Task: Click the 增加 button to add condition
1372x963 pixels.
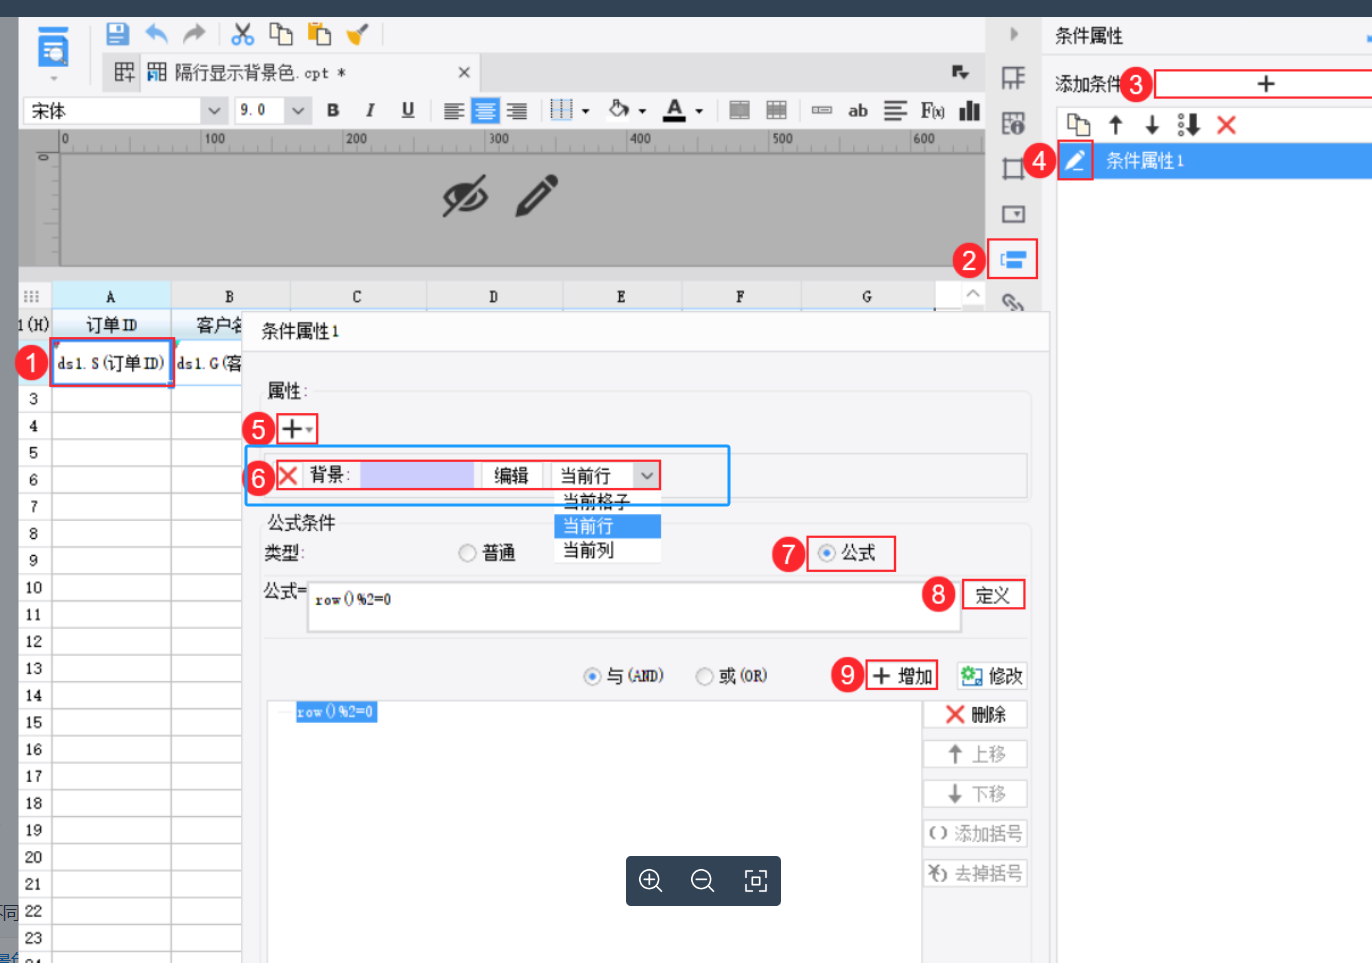Action: (902, 677)
